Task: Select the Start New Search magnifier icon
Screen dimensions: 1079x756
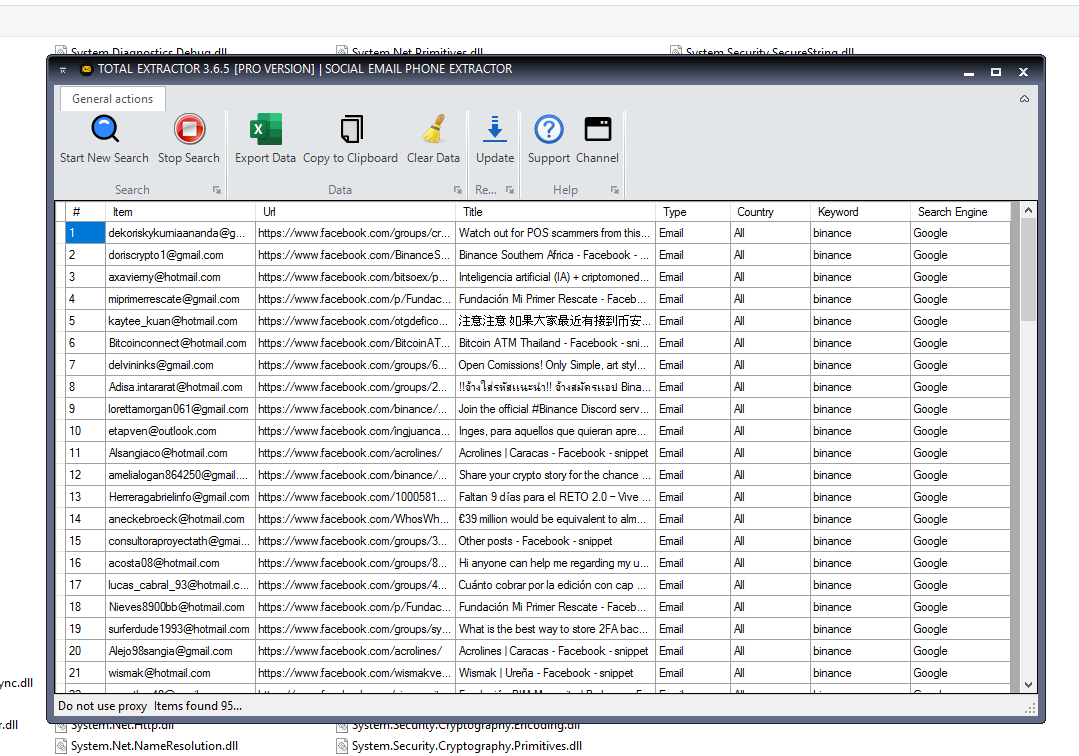Action: click(x=103, y=130)
